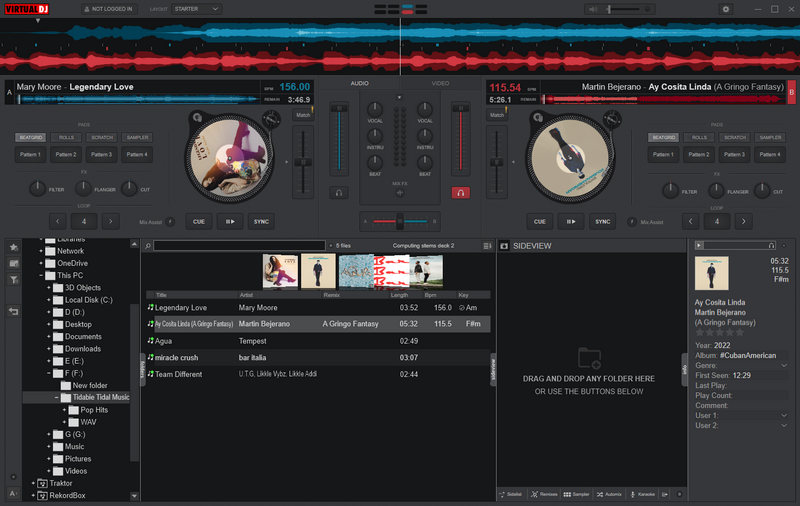Expand the Network tree node
Viewport: 800px width, 506px height.
(x=41, y=251)
